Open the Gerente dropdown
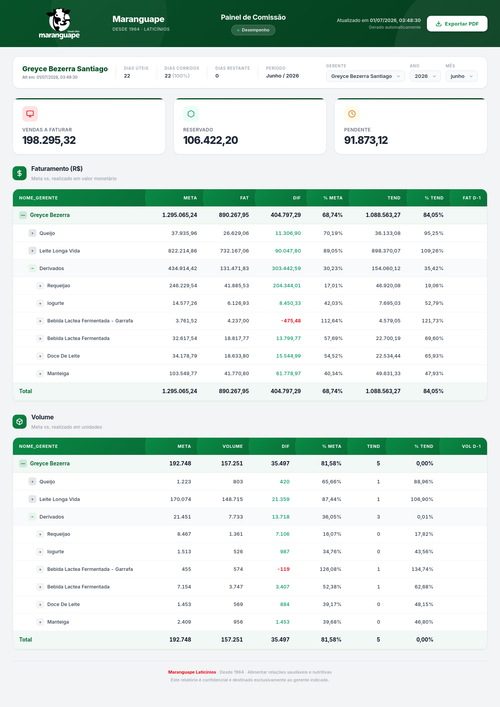The height and width of the screenshot is (707, 500). [x=365, y=76]
